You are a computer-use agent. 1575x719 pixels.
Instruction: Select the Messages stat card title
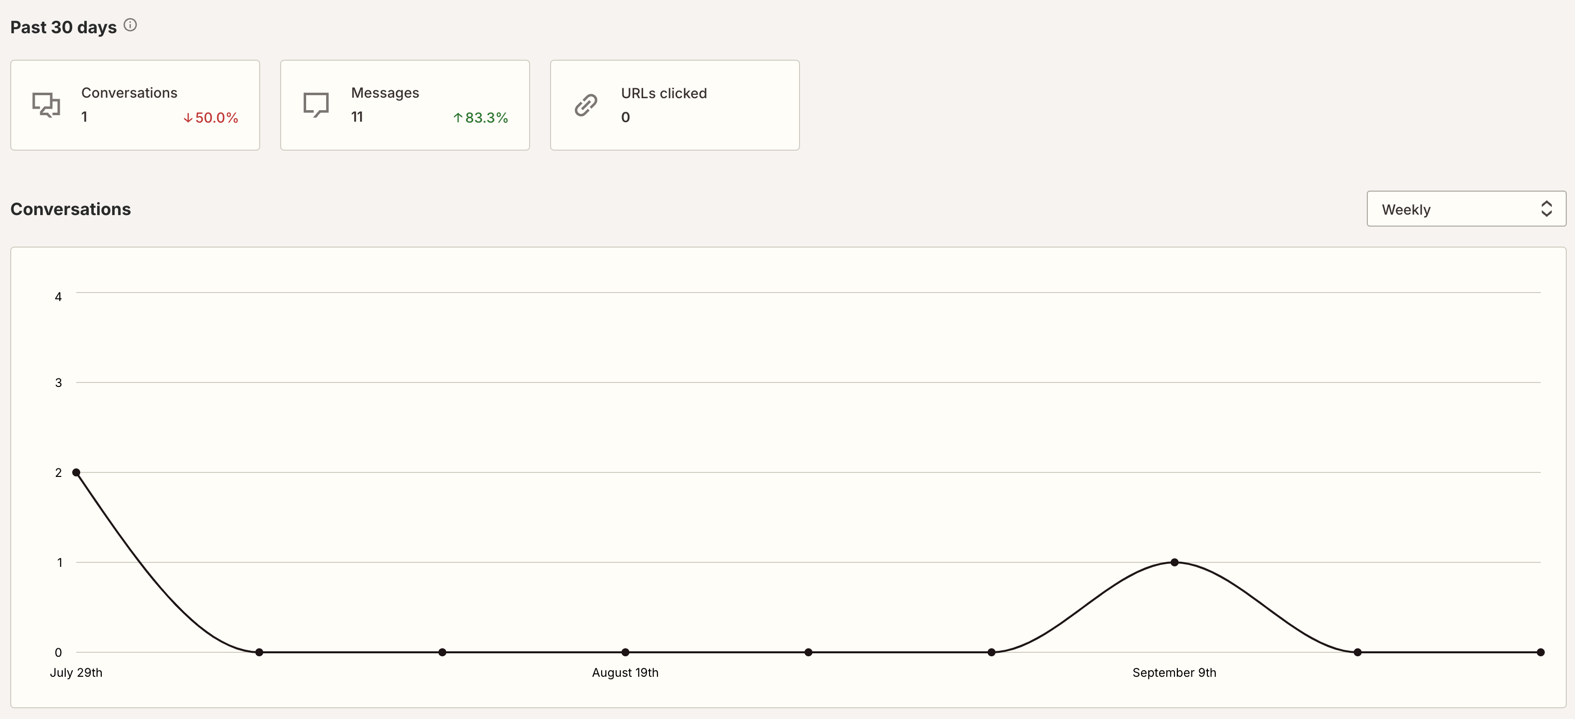click(x=385, y=93)
